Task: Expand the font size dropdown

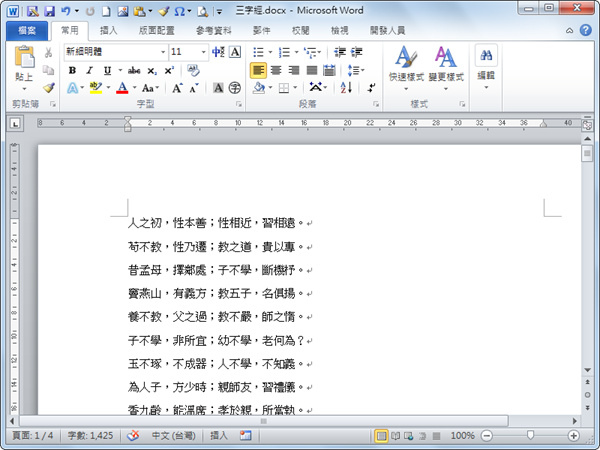Action: (x=204, y=52)
